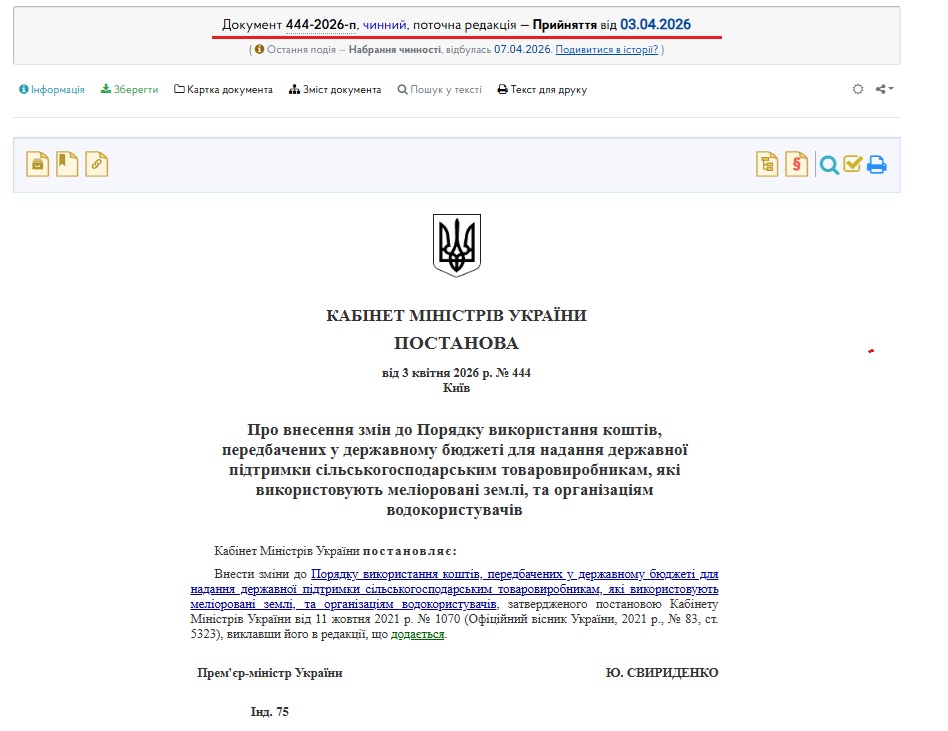The height and width of the screenshot is (731, 948).
Task: Open linked Порядку використання коштів document
Action: point(454,589)
